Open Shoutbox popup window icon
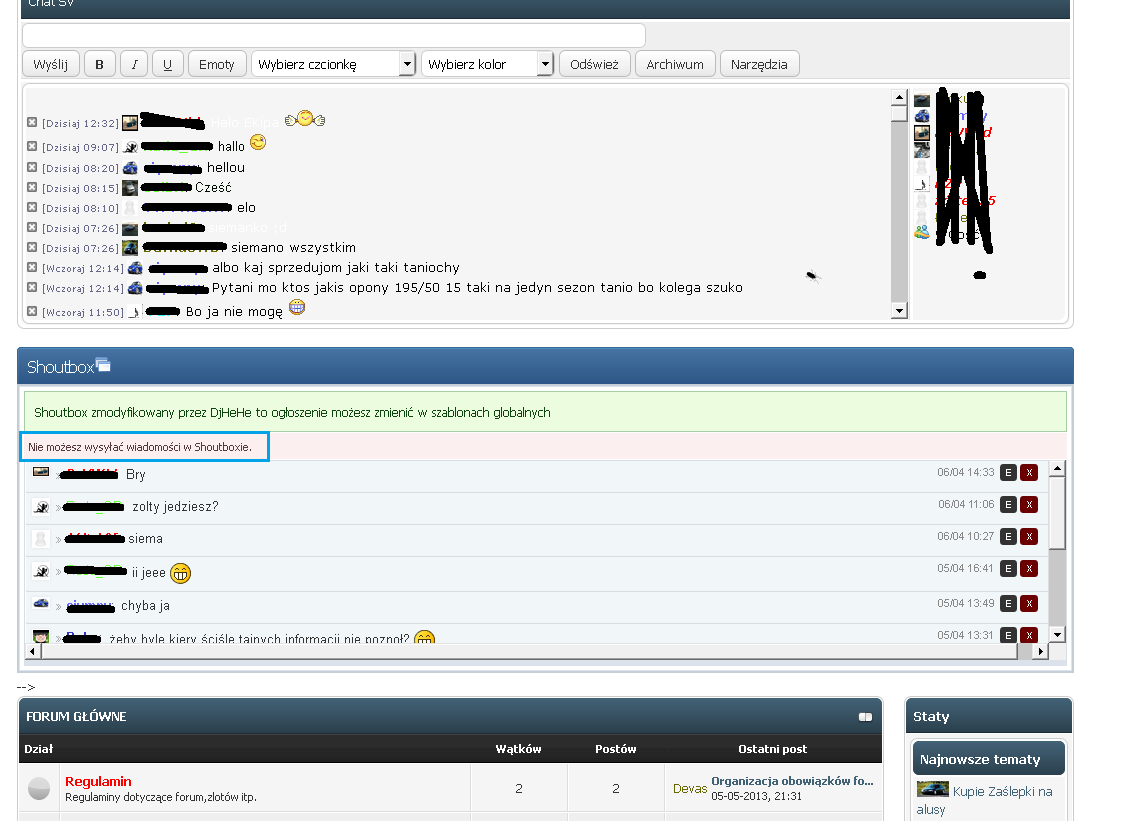1137x821 pixels. point(104,365)
